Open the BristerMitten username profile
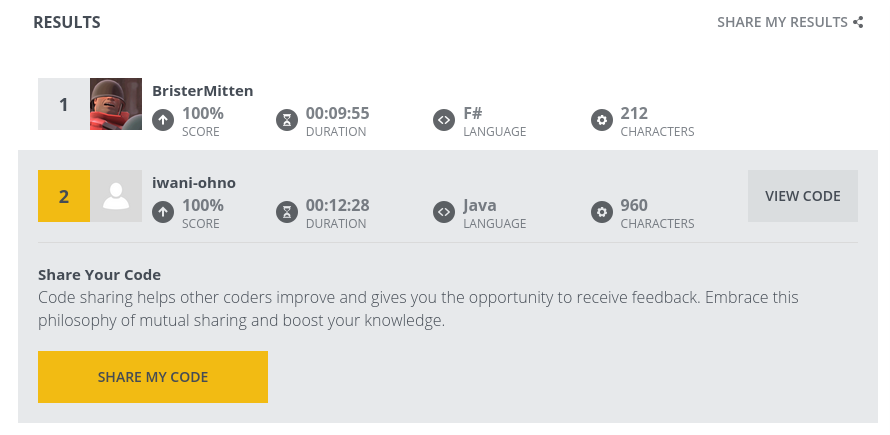Image resolution: width=890 pixels, height=435 pixels. (203, 91)
